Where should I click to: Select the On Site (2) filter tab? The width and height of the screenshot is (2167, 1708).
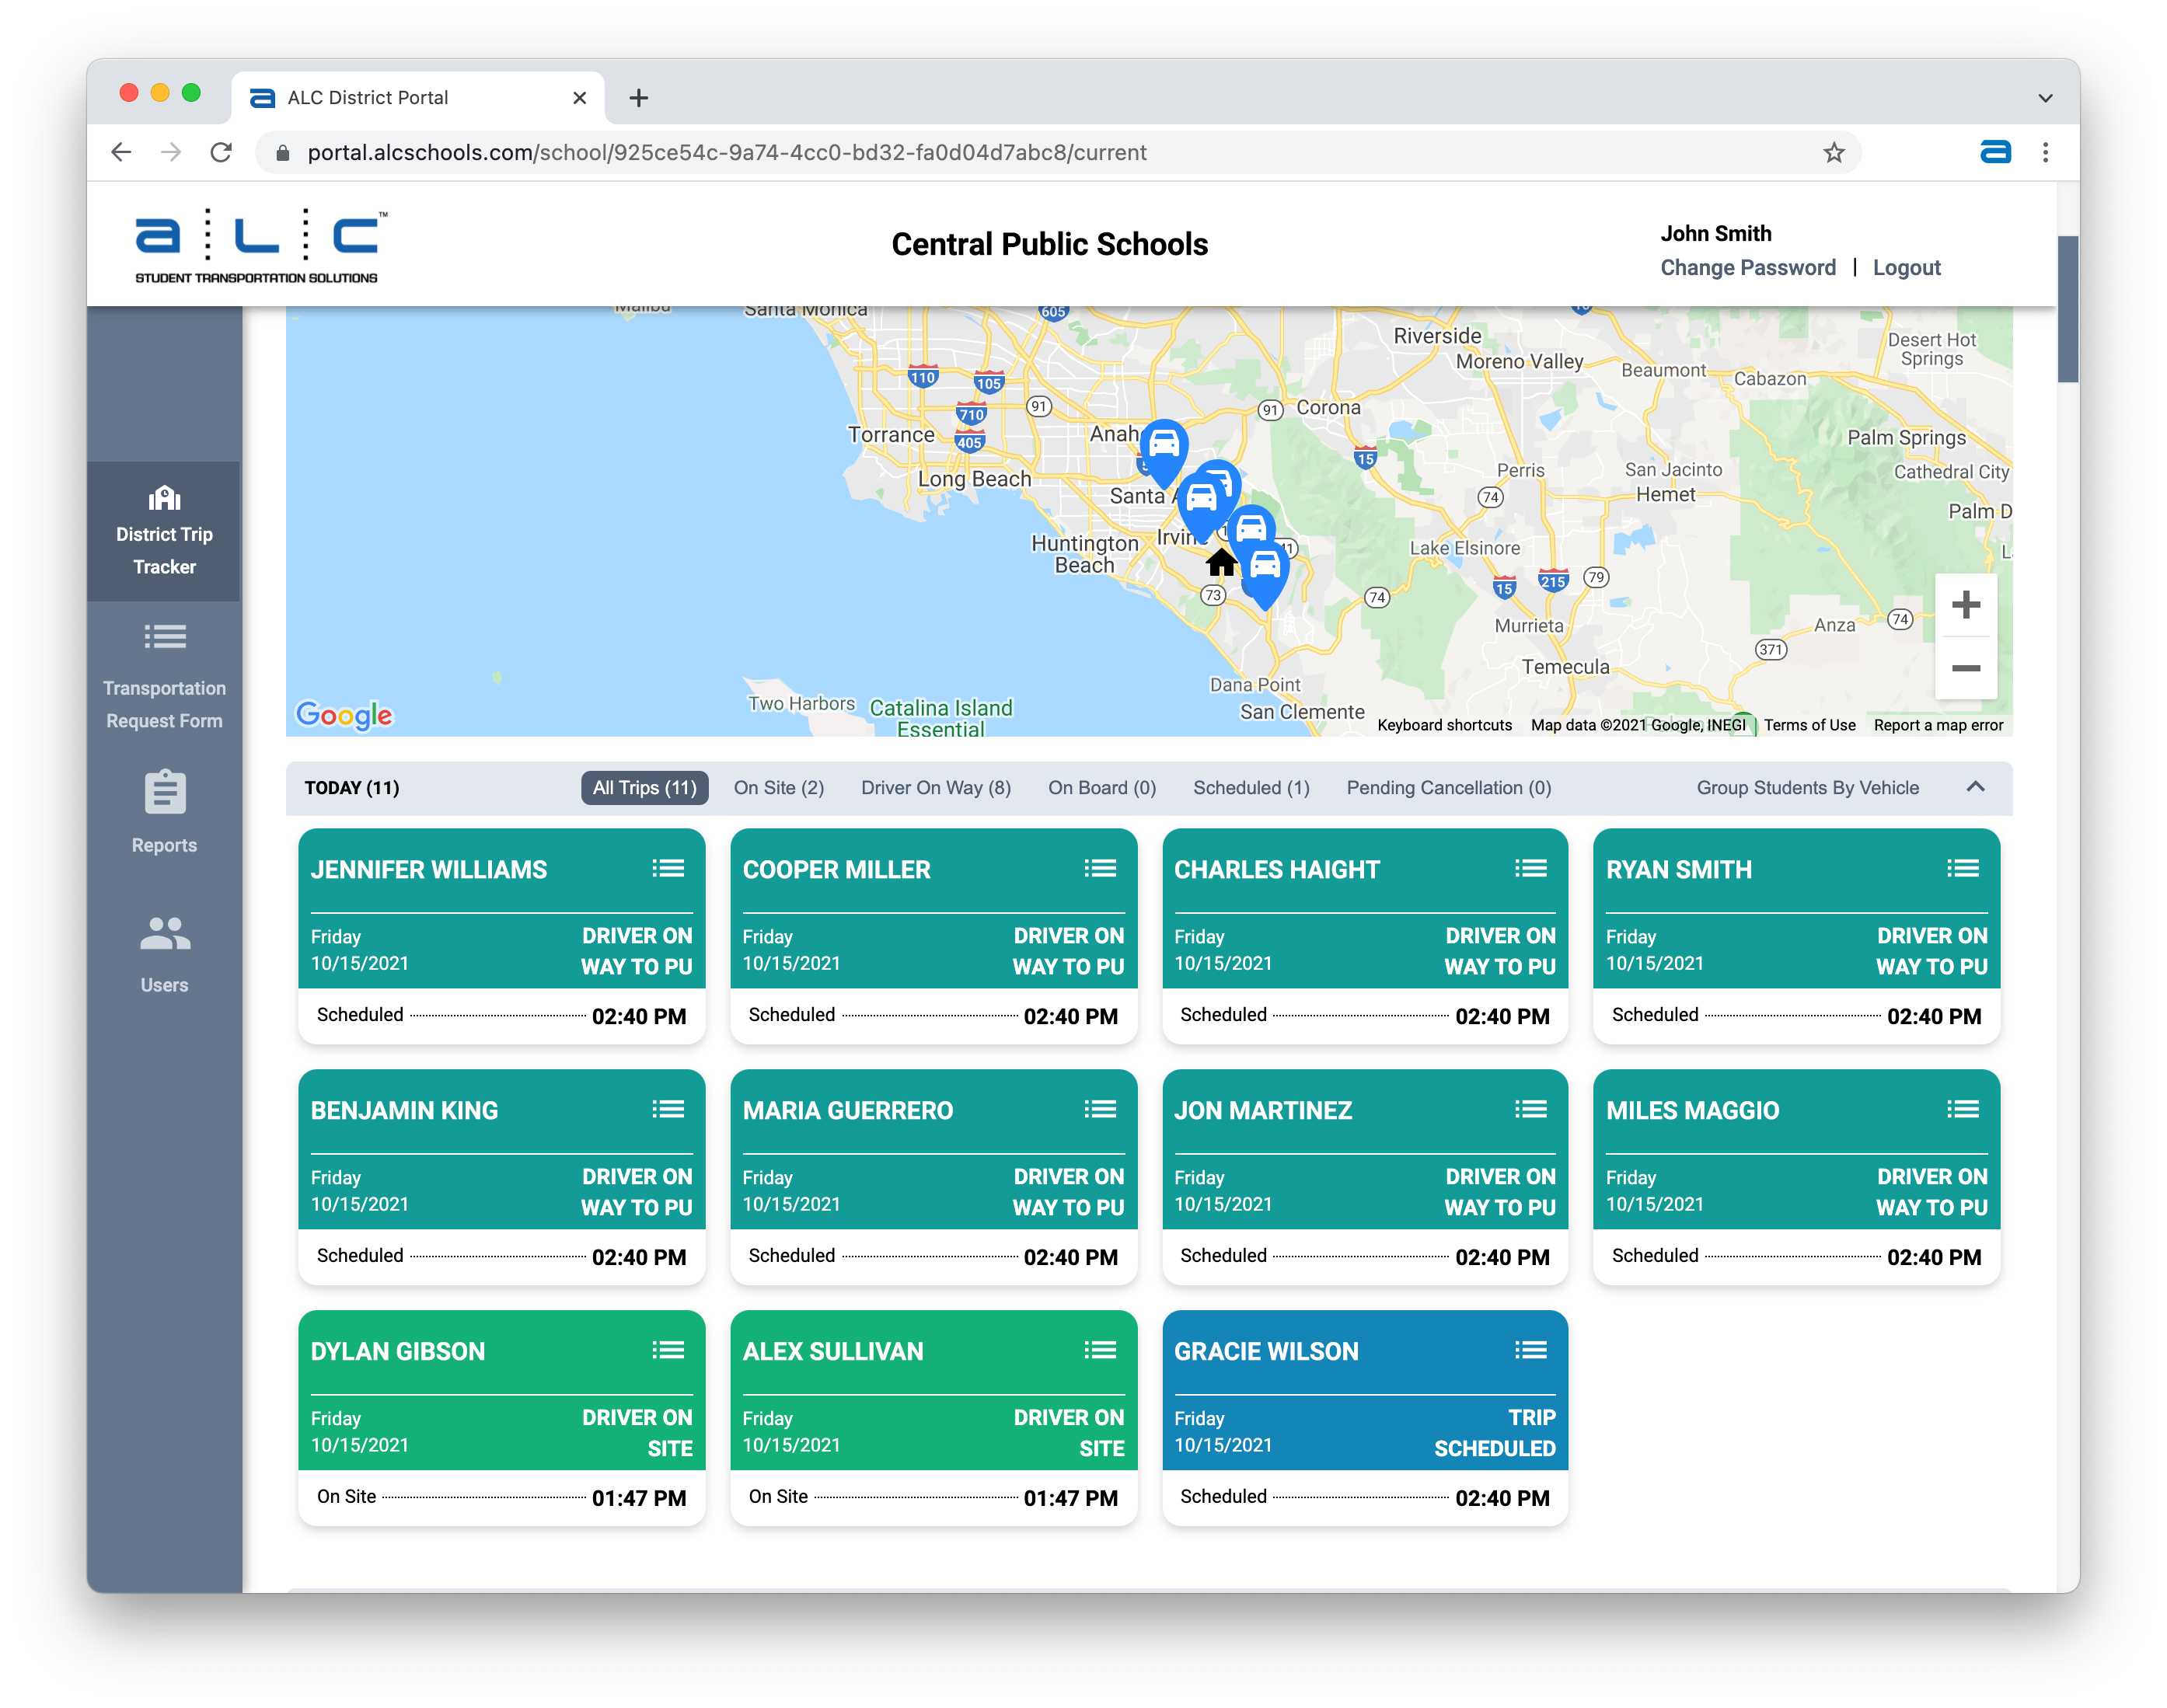click(779, 787)
